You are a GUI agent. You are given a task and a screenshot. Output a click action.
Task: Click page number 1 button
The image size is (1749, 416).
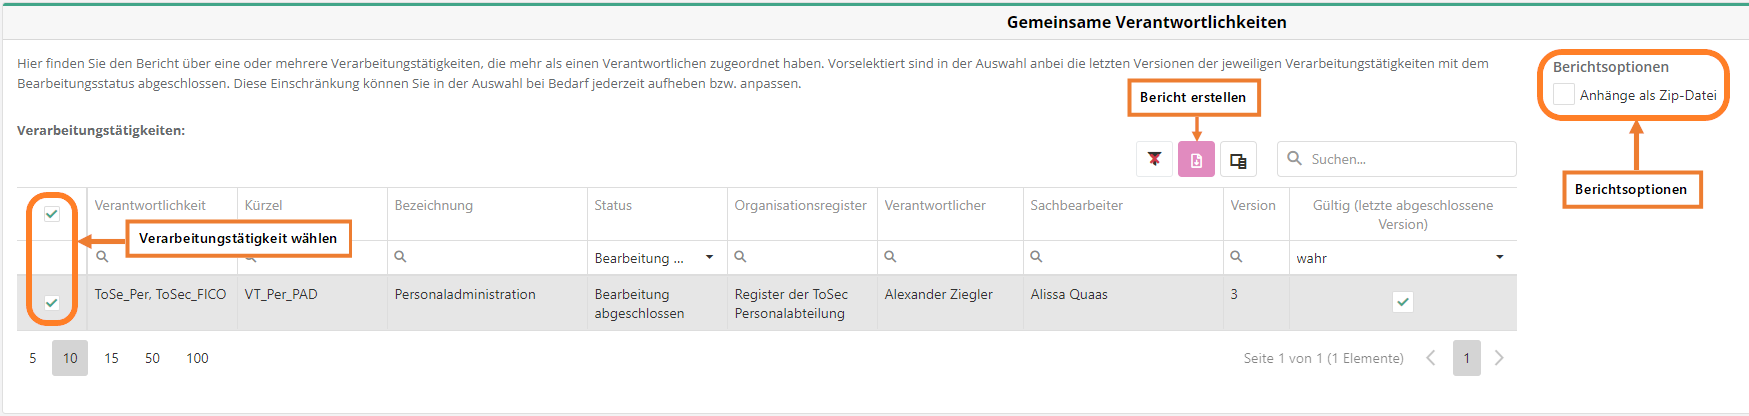[x=1466, y=358]
